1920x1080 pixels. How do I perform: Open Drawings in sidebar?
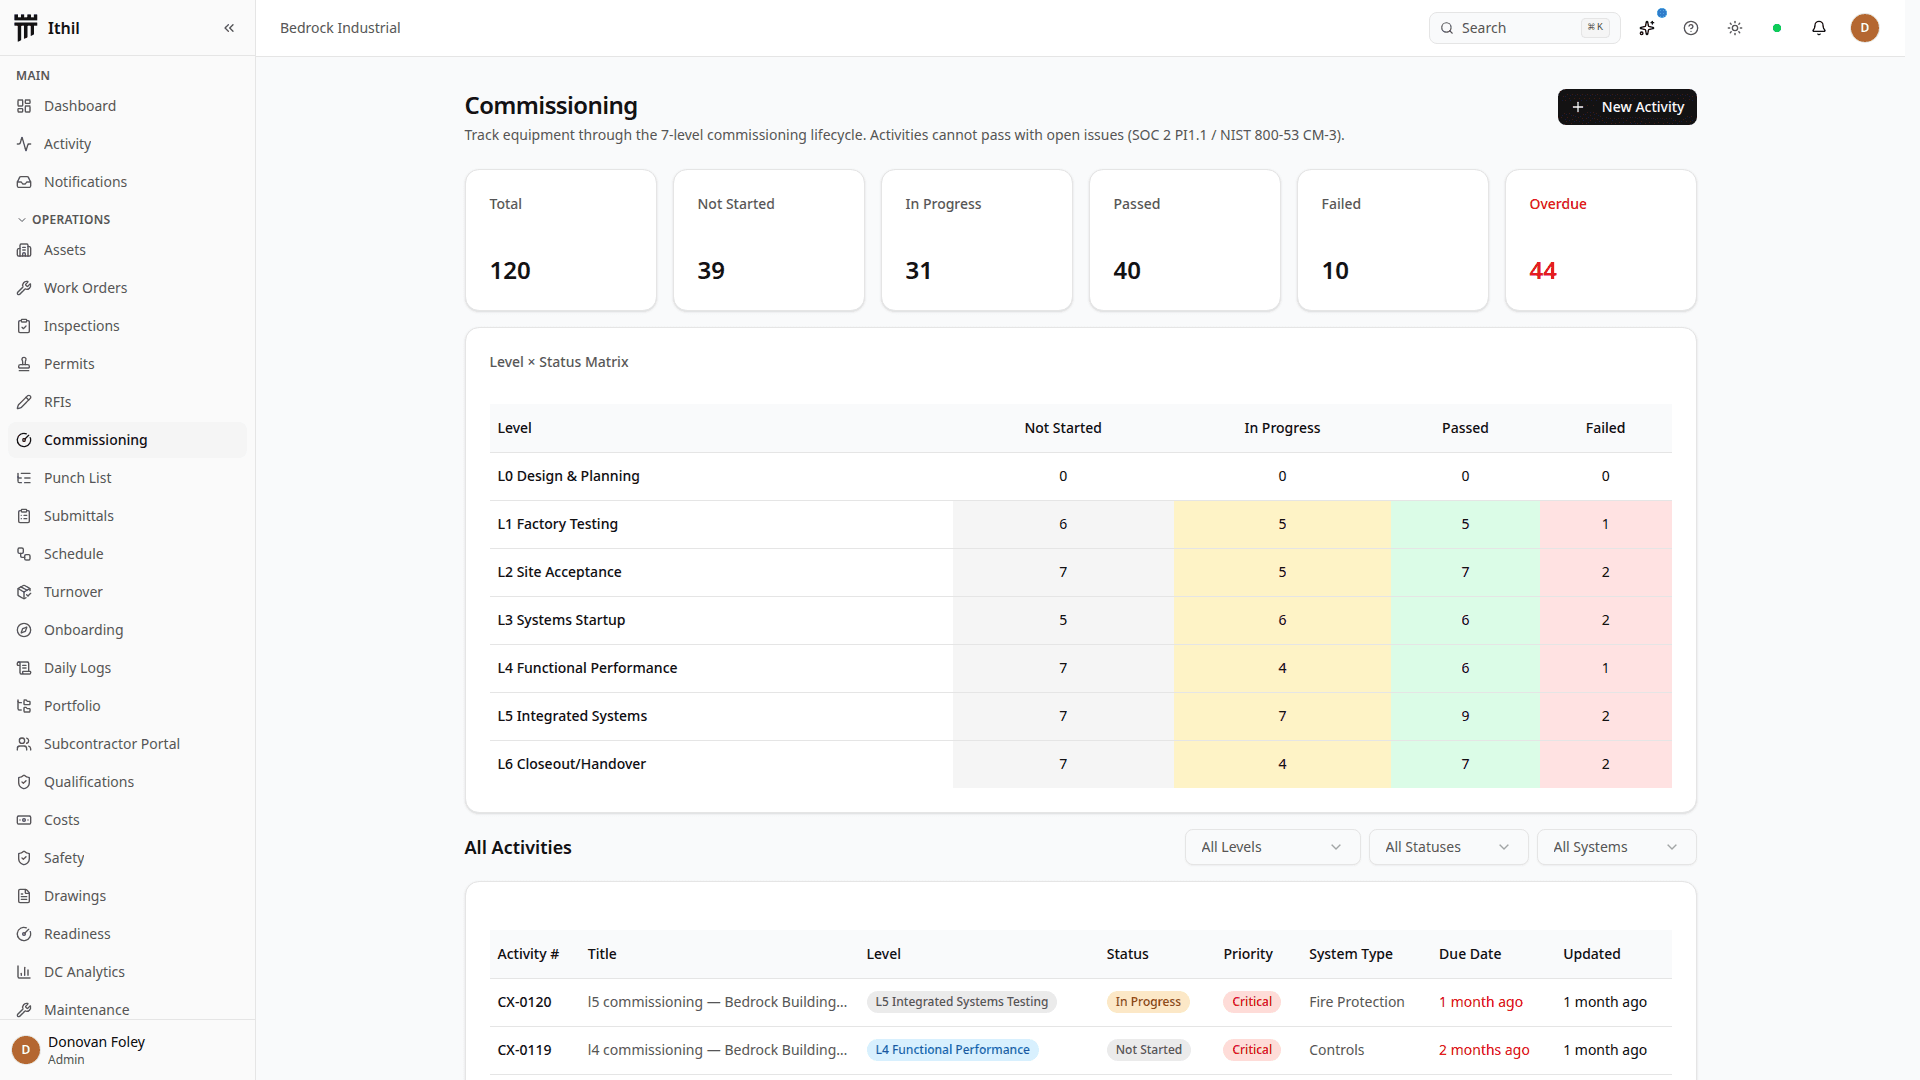pyautogui.click(x=128, y=896)
